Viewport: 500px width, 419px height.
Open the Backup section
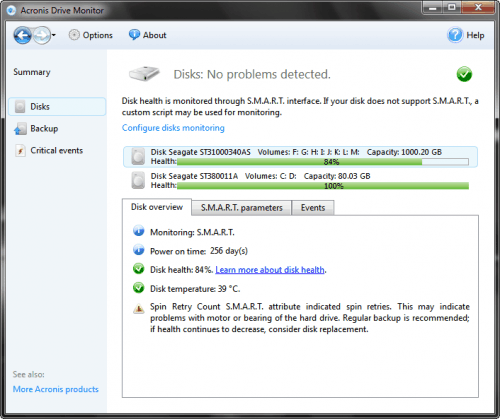point(44,129)
